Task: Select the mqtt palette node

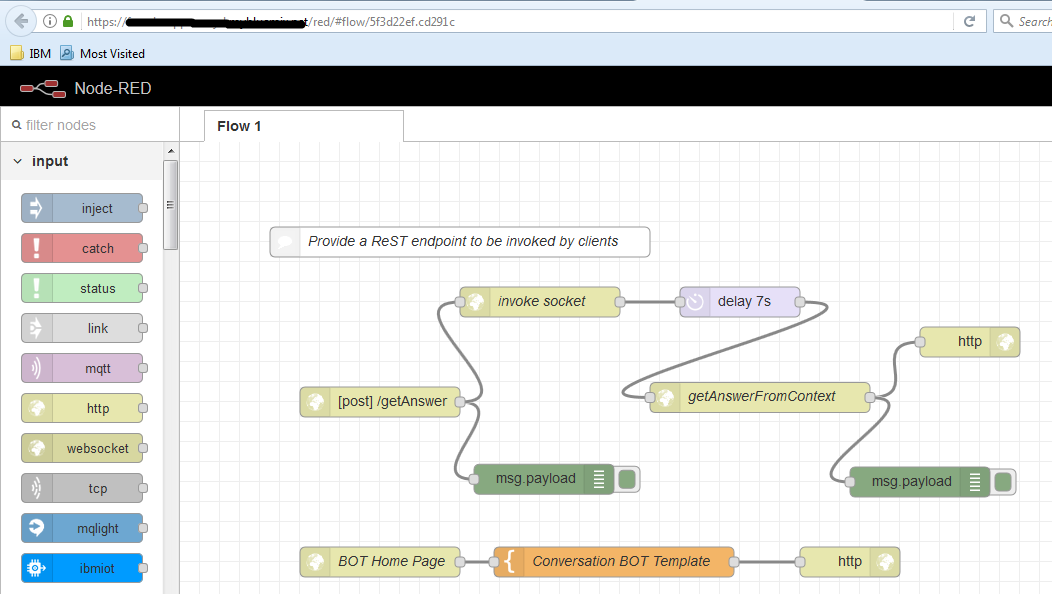Action: [83, 368]
